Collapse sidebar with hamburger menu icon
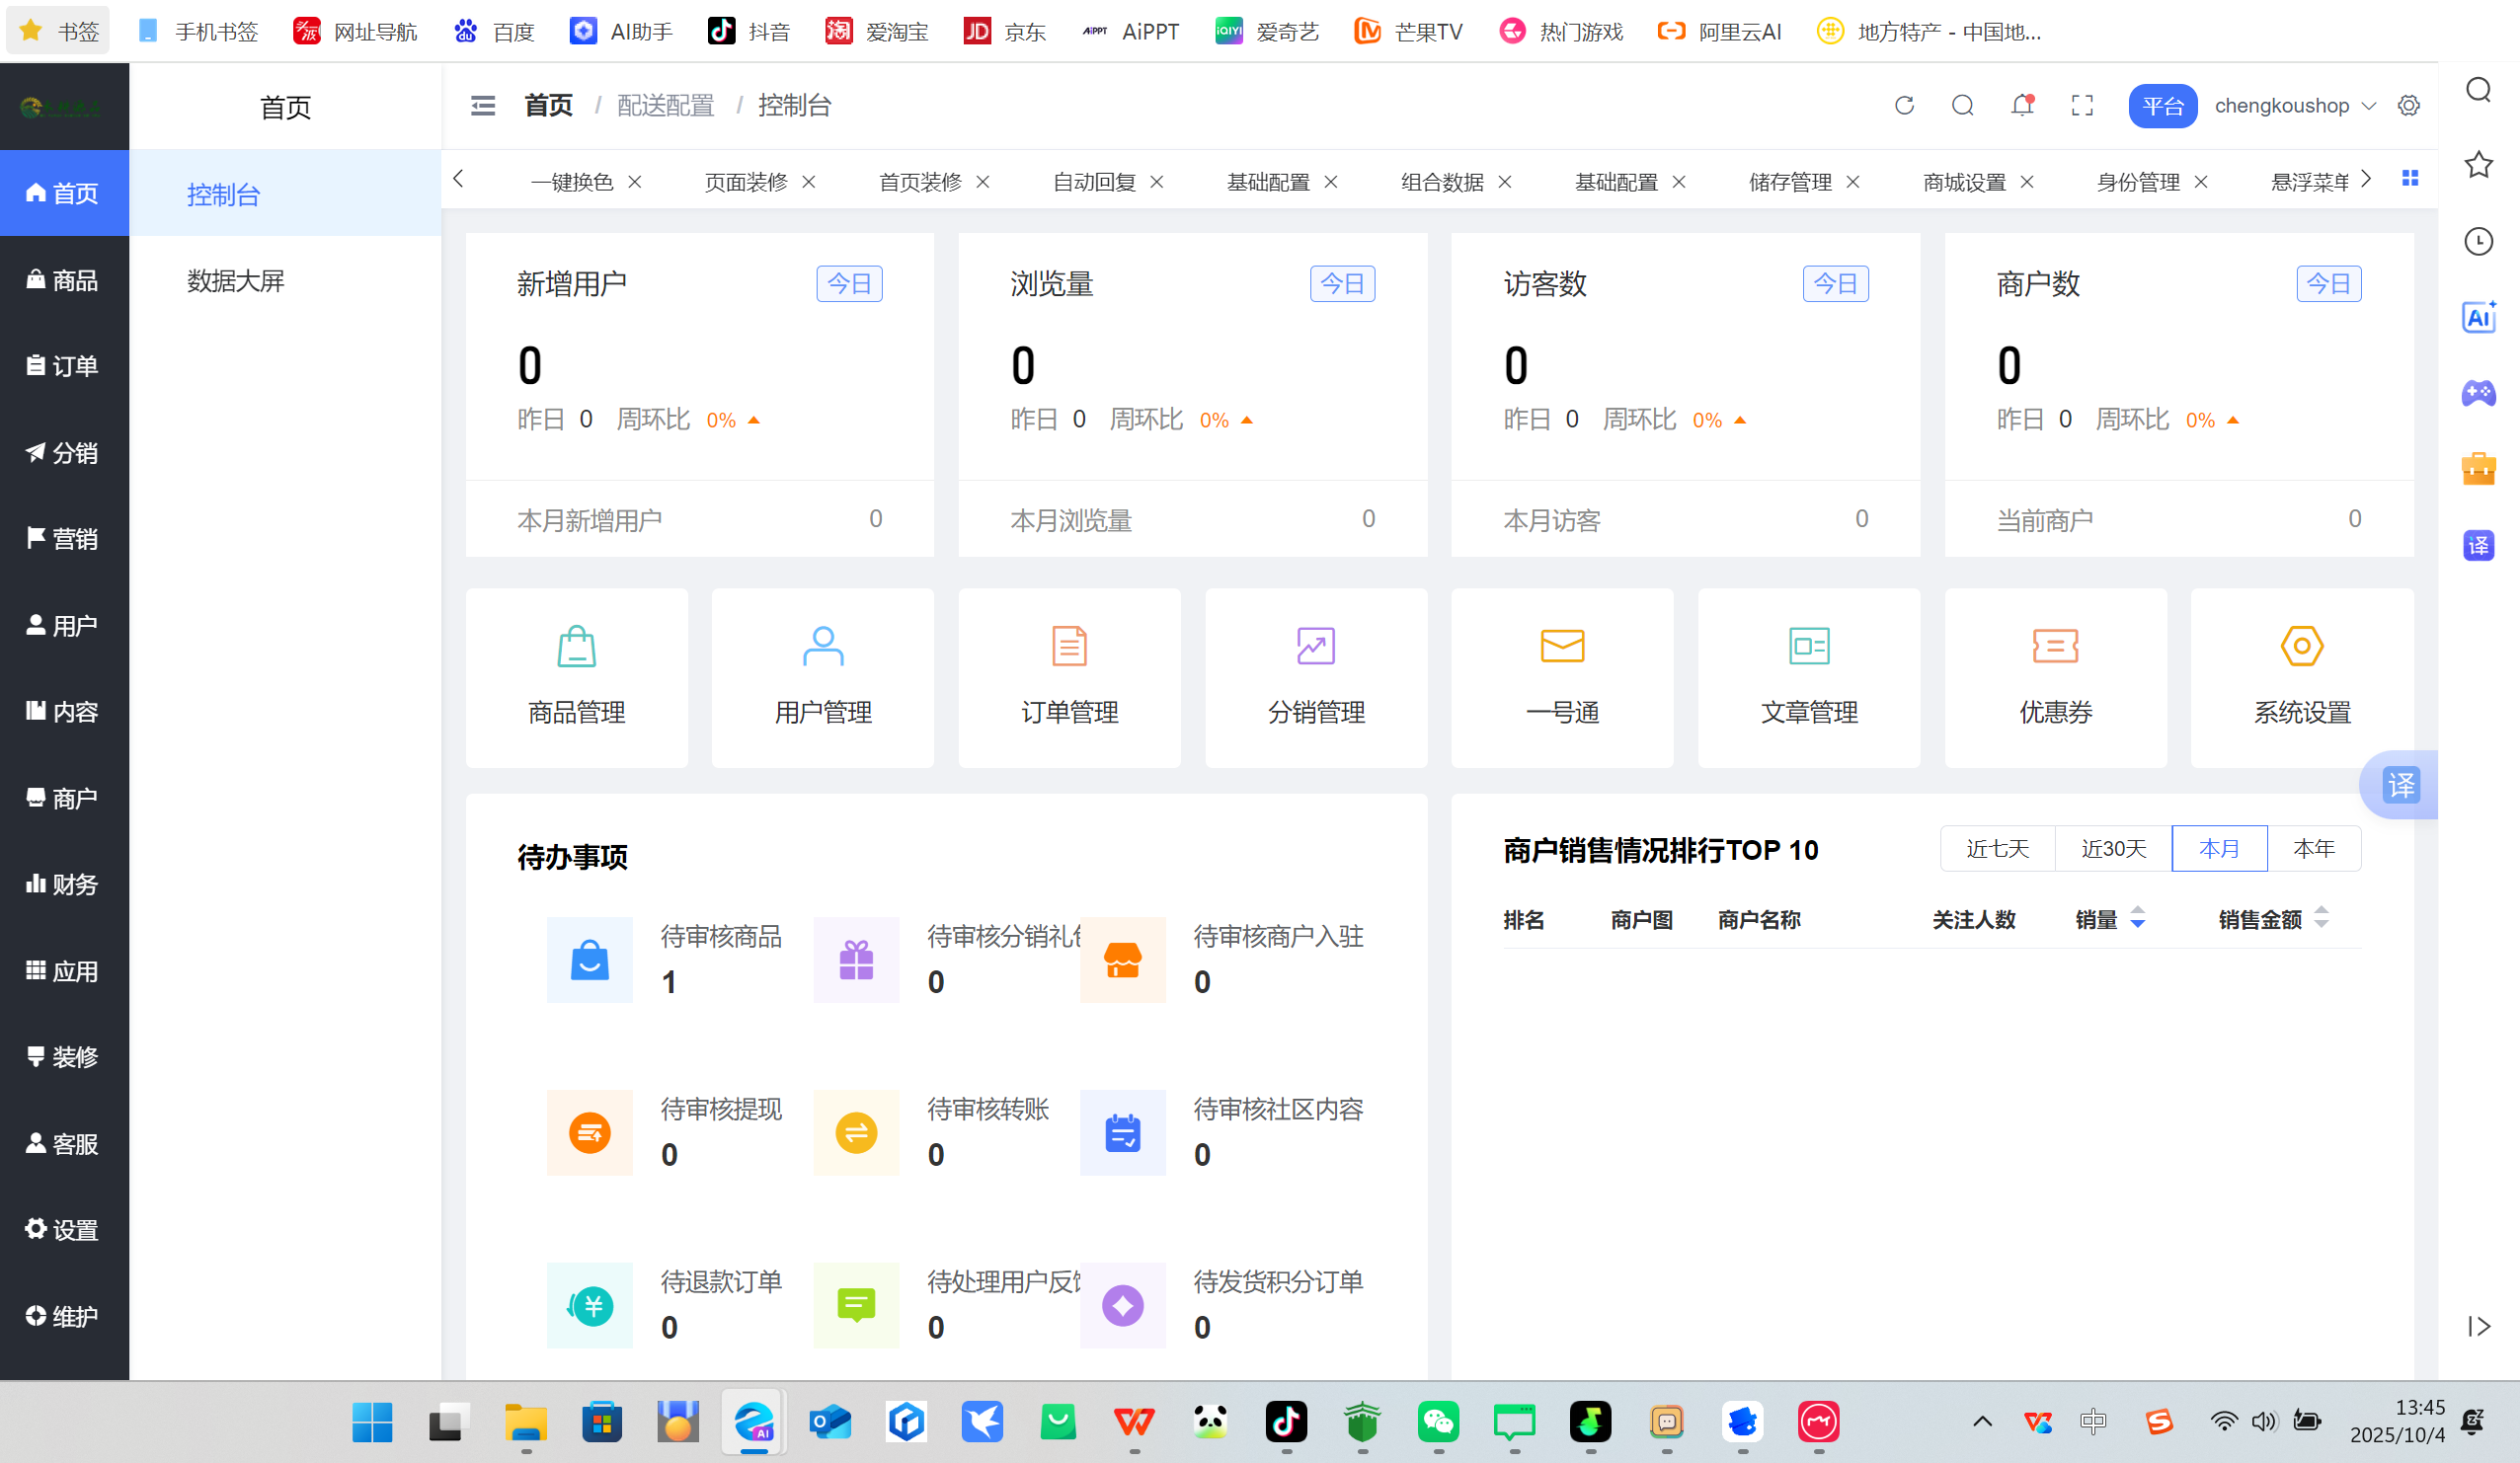 [x=483, y=105]
